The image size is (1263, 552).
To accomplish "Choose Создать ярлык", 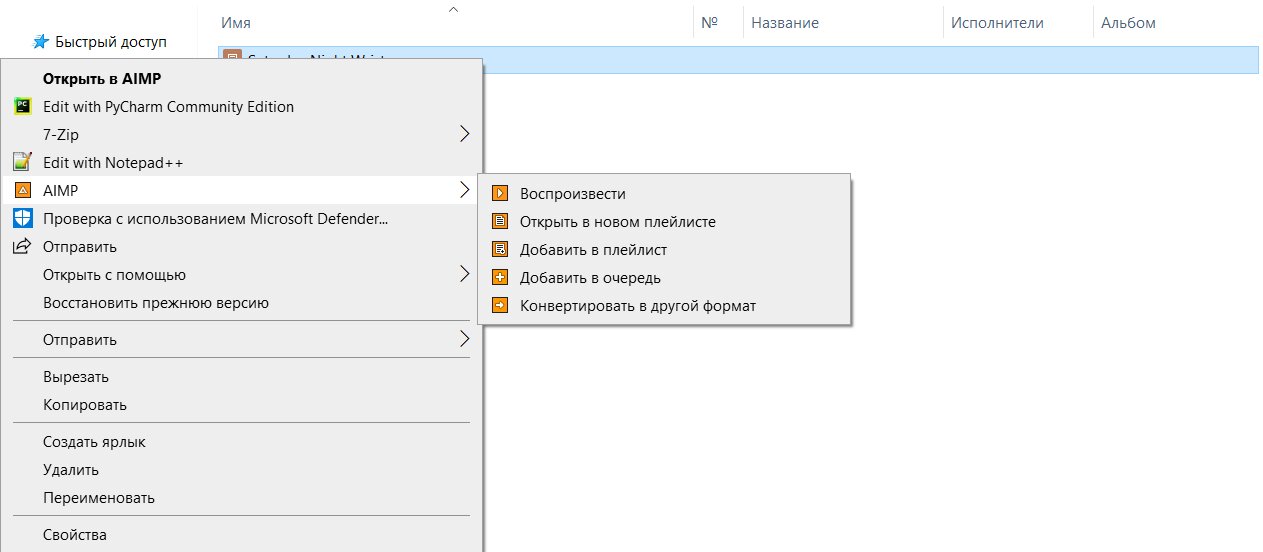I will click(242, 441).
